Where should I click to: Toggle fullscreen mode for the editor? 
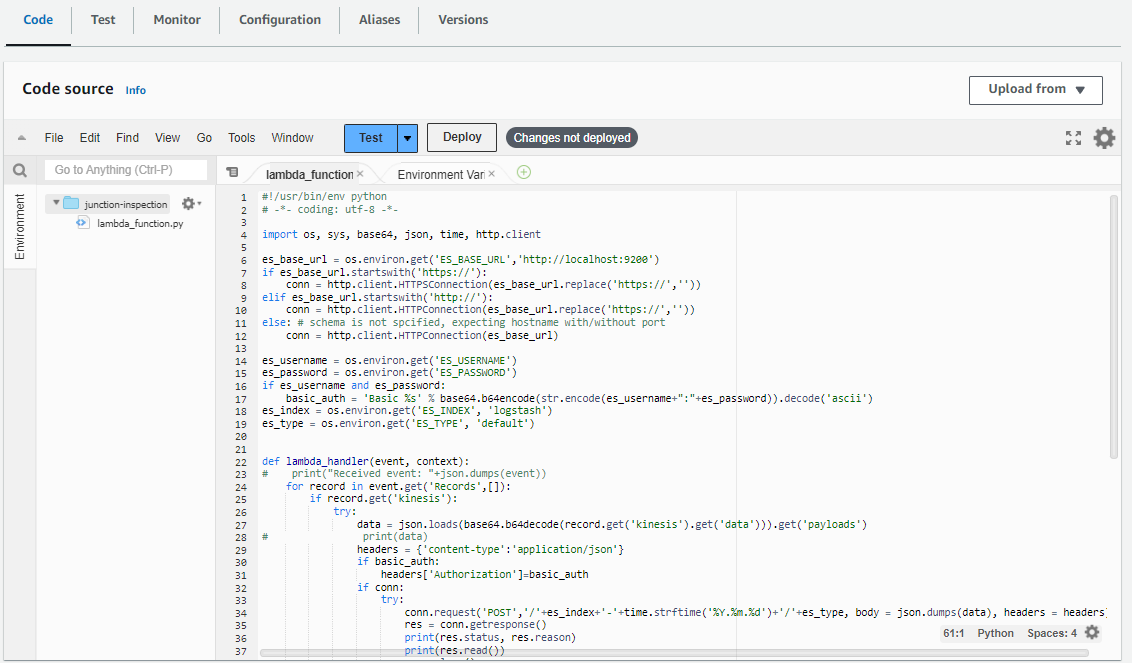click(1073, 138)
